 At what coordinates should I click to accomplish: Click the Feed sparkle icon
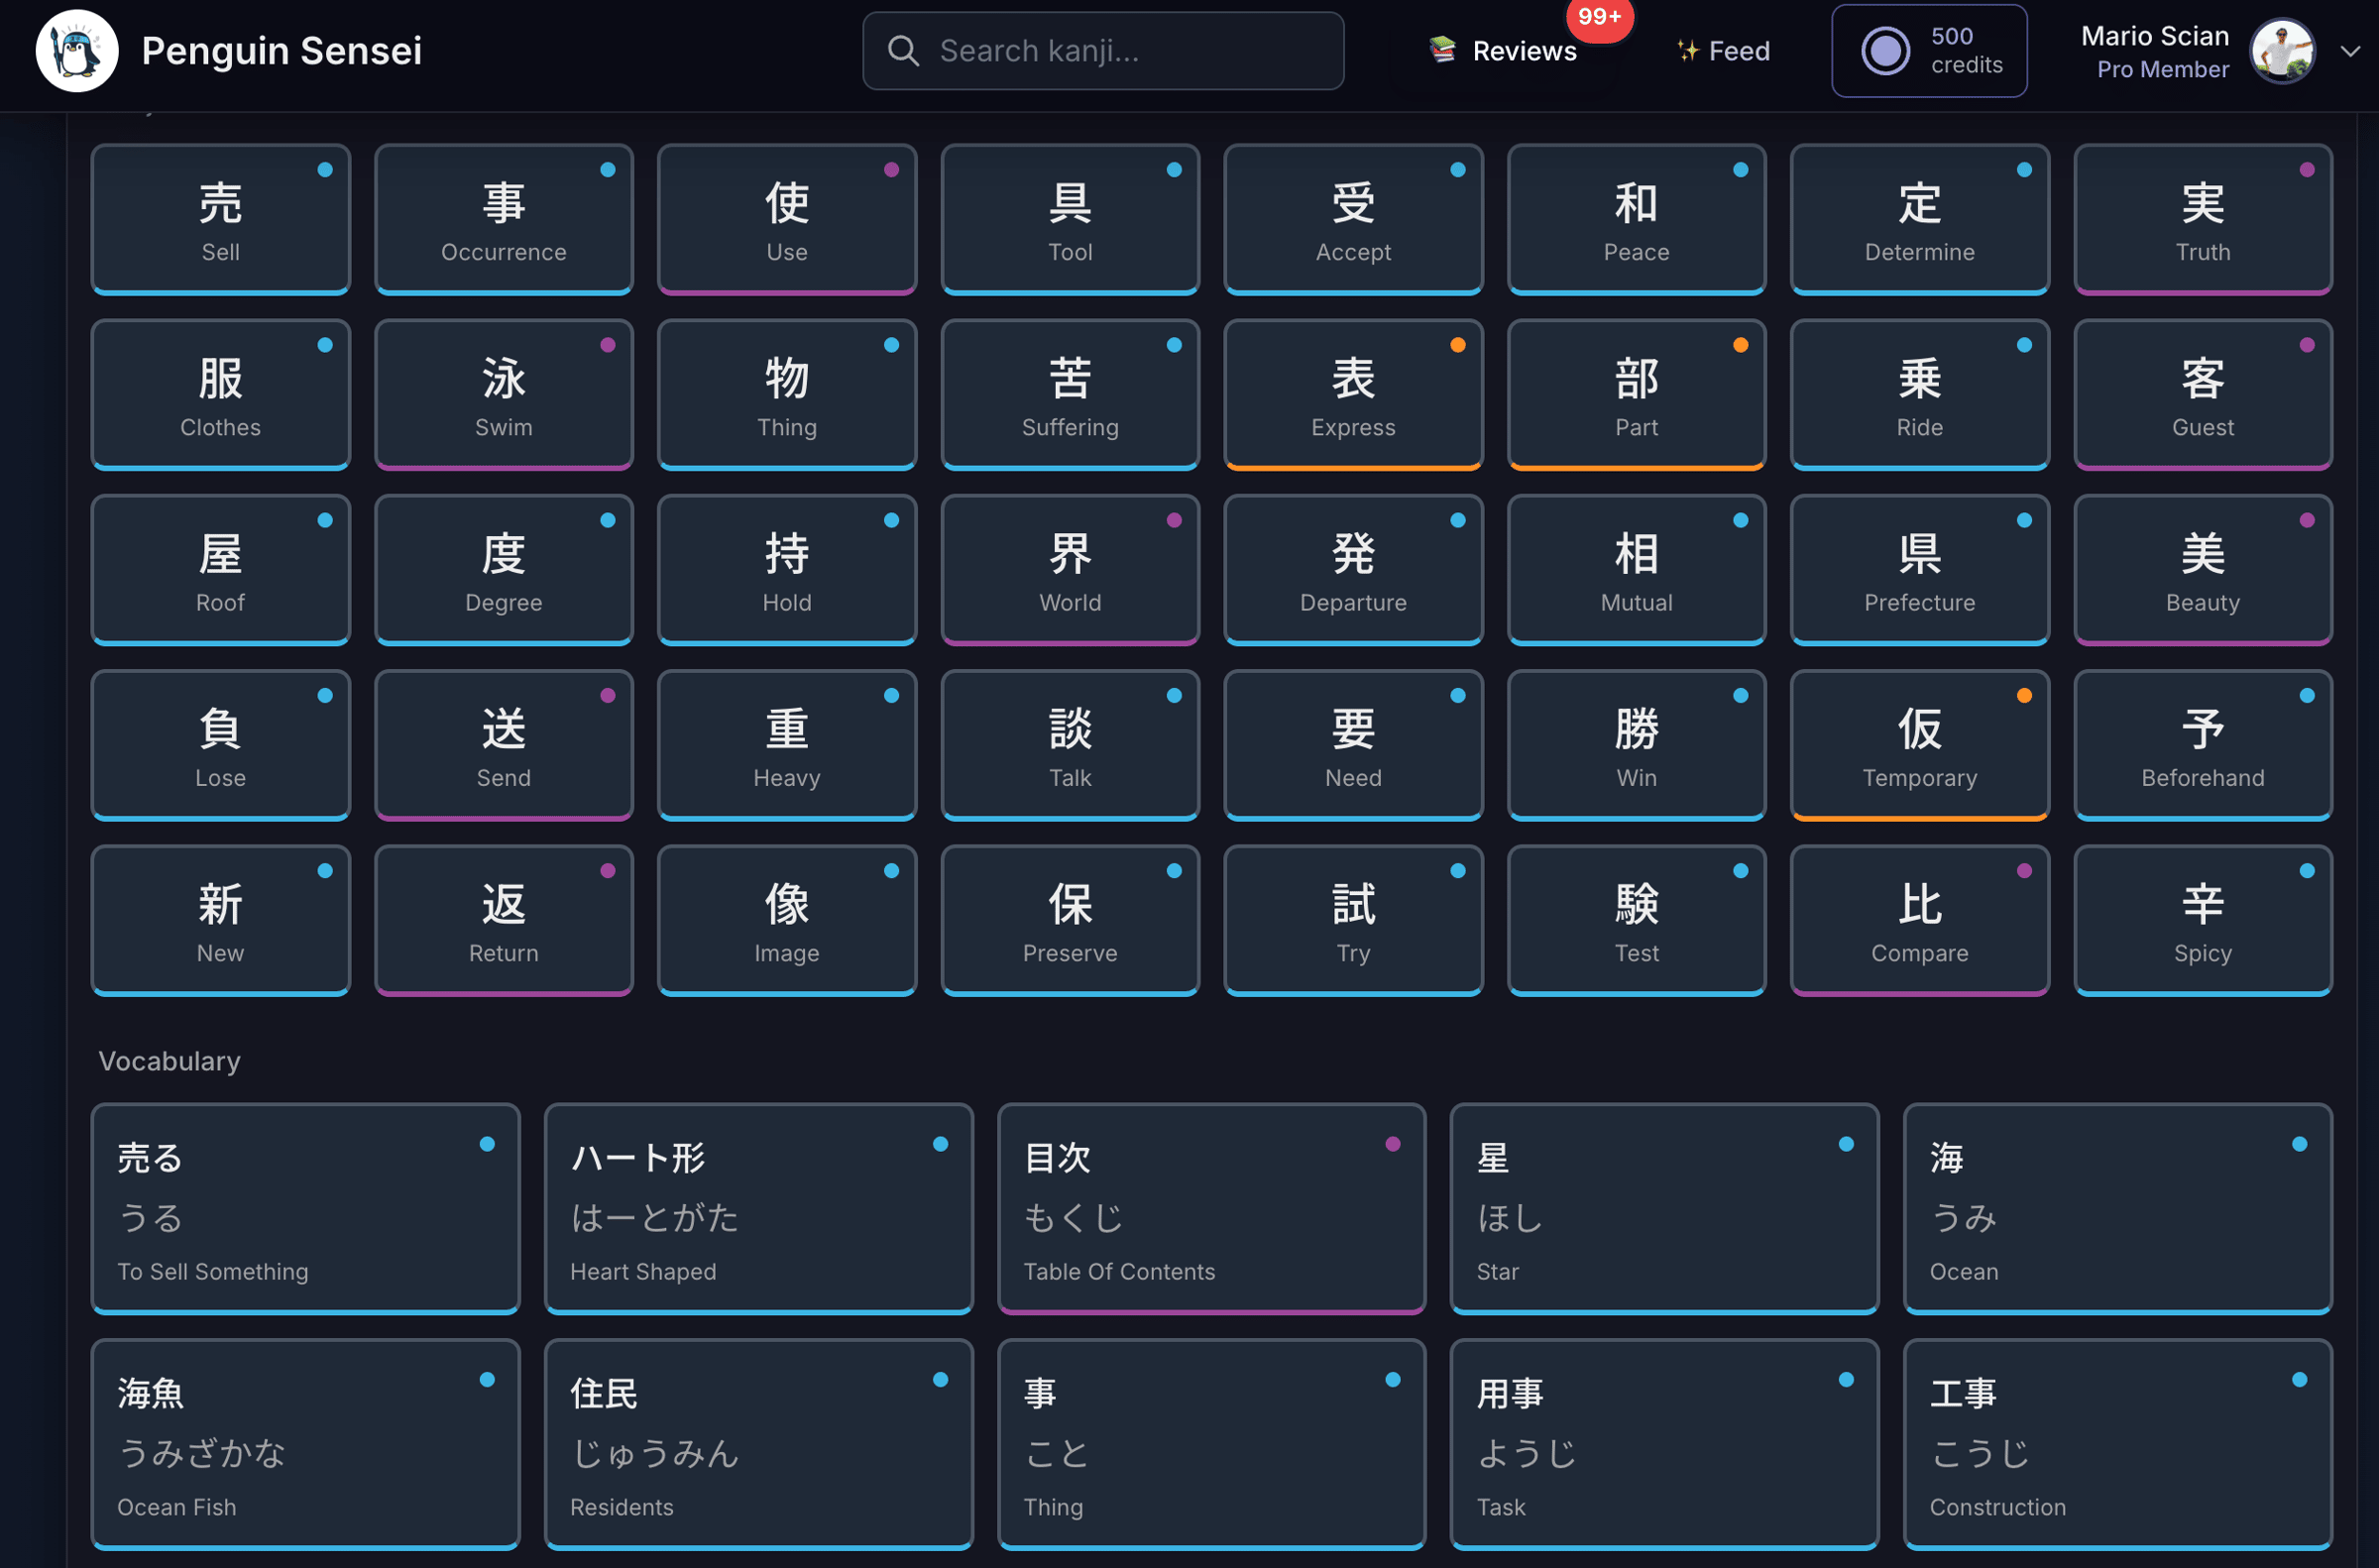tap(1687, 51)
